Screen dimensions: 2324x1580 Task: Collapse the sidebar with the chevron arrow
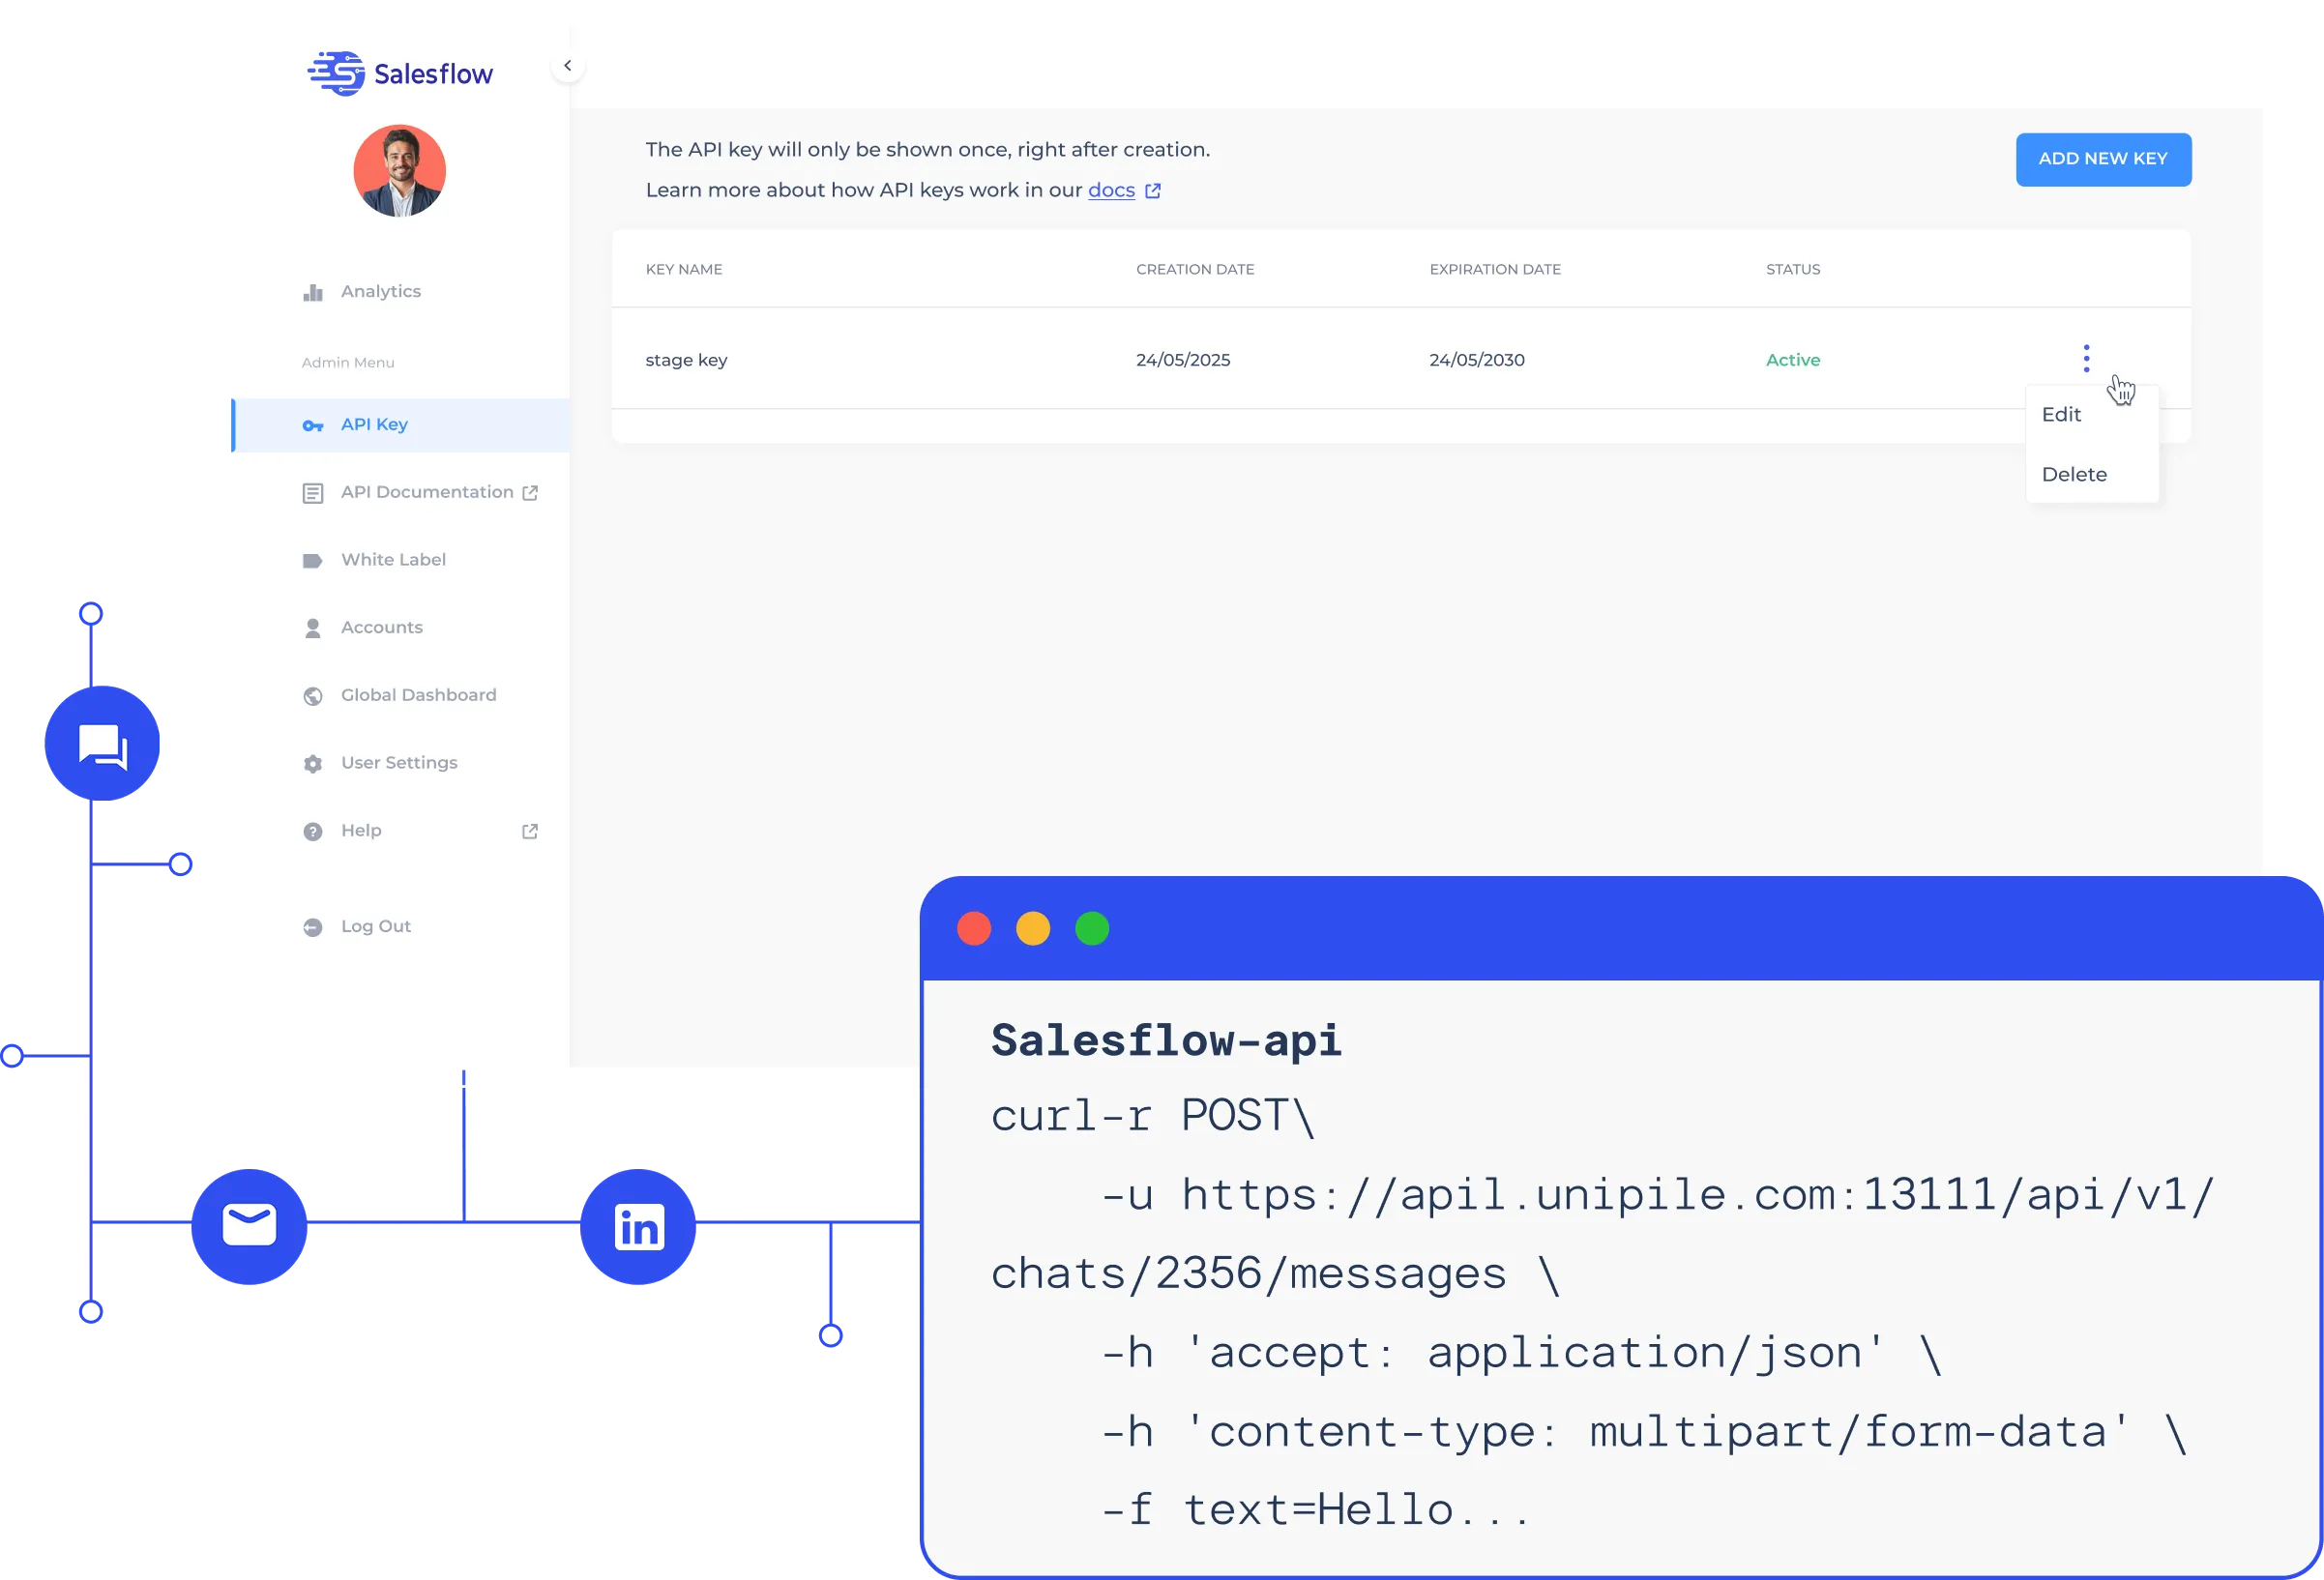(x=567, y=66)
